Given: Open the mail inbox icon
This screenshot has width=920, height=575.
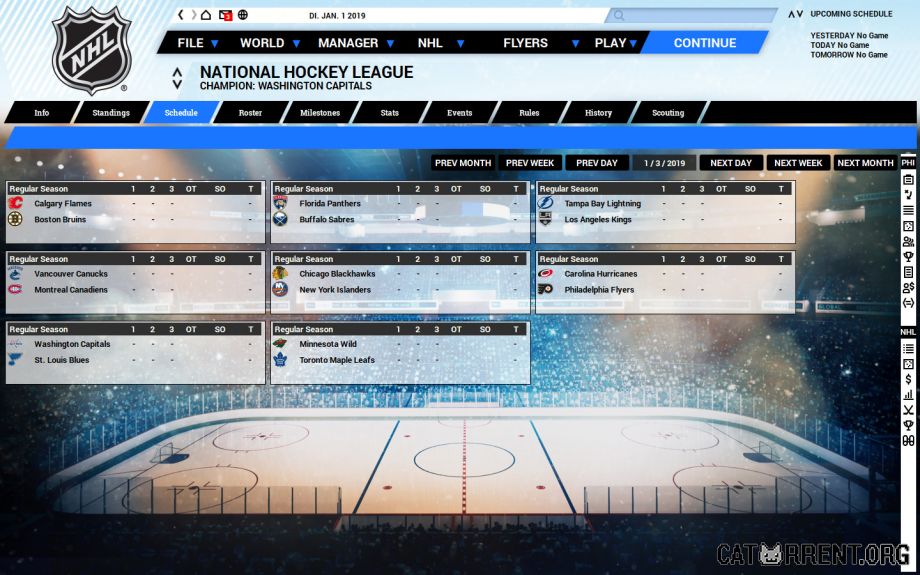Looking at the screenshot, I should (x=225, y=15).
